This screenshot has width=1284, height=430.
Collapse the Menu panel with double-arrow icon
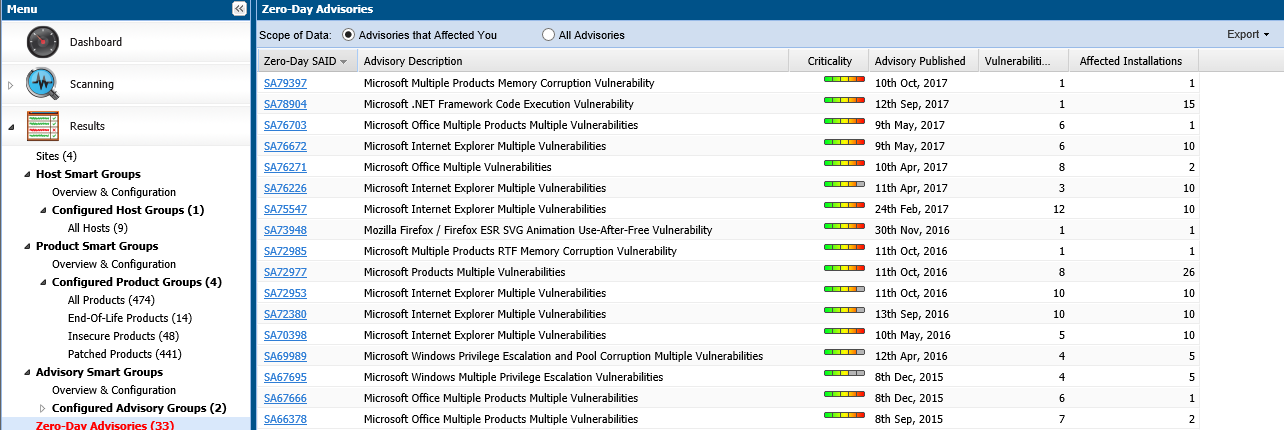pyautogui.click(x=239, y=8)
